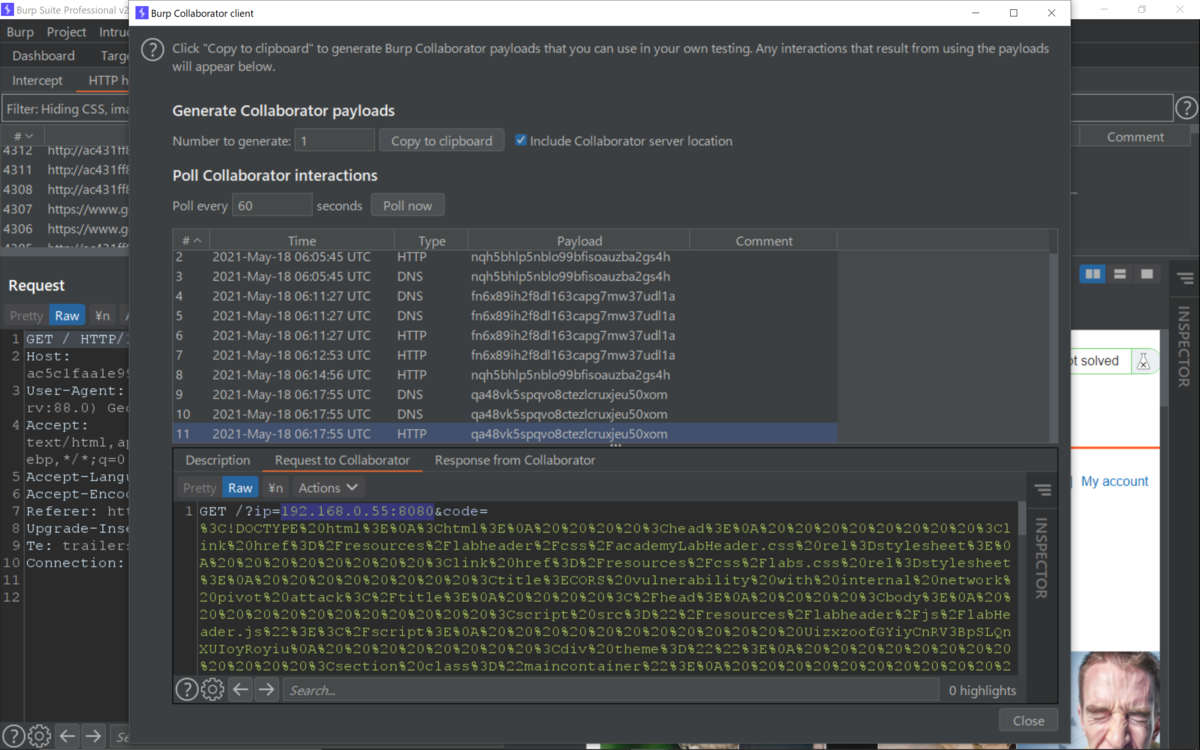Click Copy to clipboard button
The image size is (1200, 750).
(x=441, y=141)
